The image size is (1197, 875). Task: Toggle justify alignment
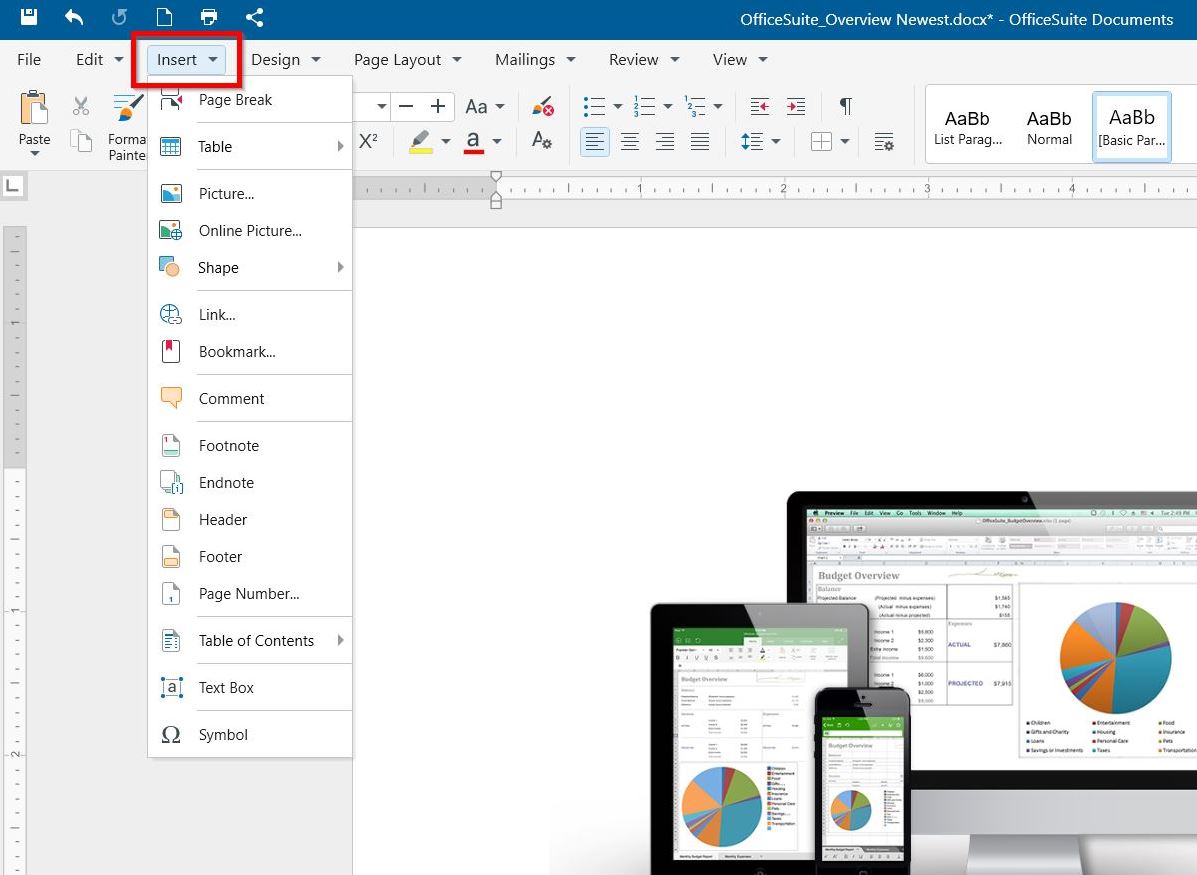pos(700,141)
